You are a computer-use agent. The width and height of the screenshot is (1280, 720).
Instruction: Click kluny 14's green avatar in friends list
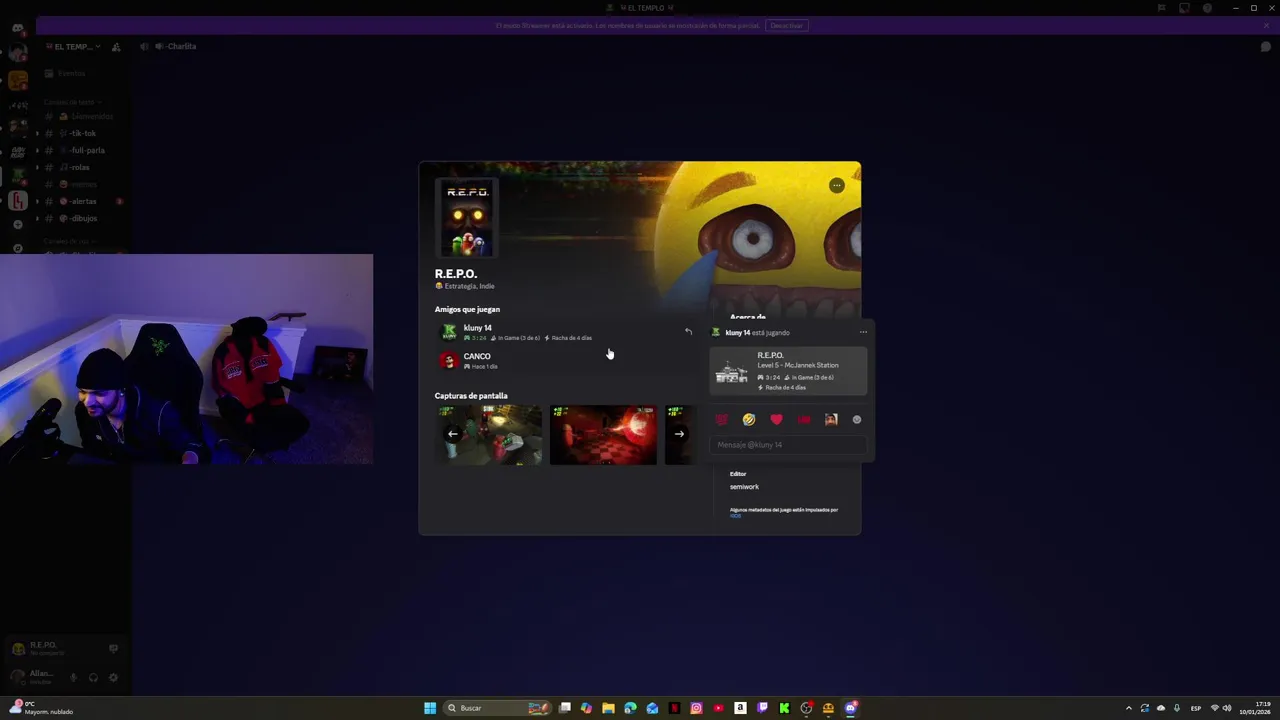point(449,332)
